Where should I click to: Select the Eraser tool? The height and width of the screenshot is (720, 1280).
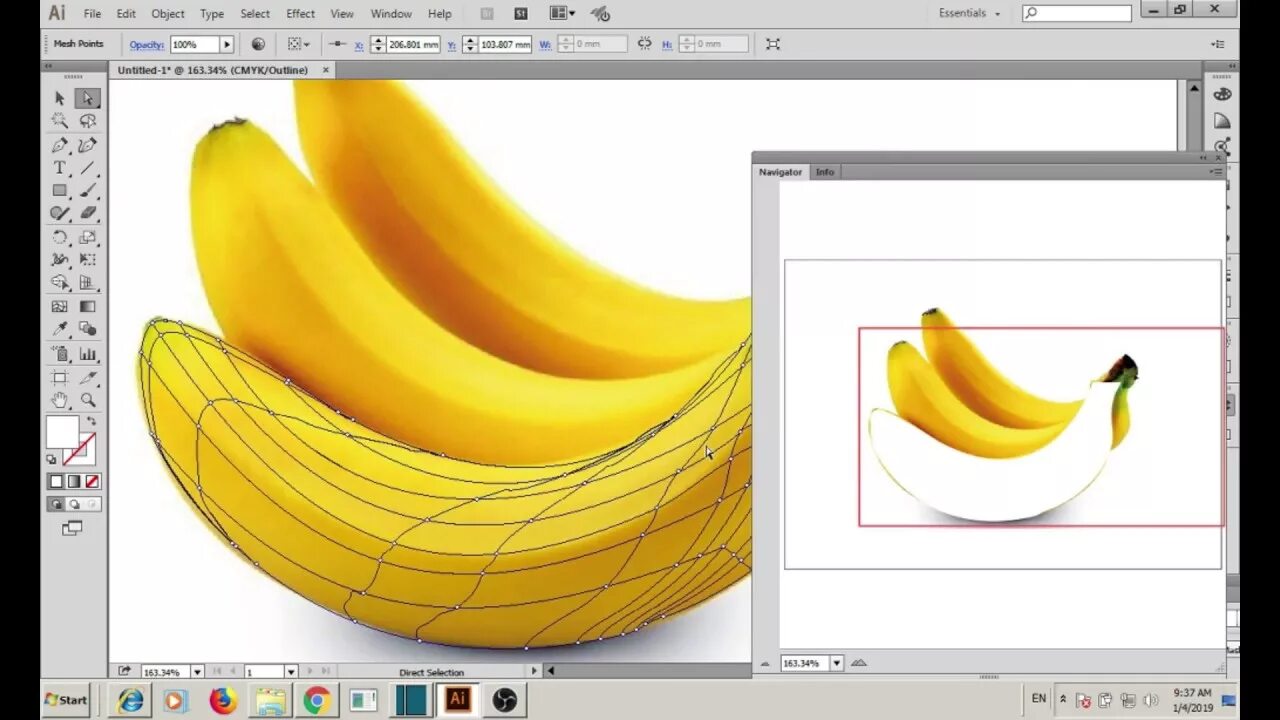(x=88, y=213)
